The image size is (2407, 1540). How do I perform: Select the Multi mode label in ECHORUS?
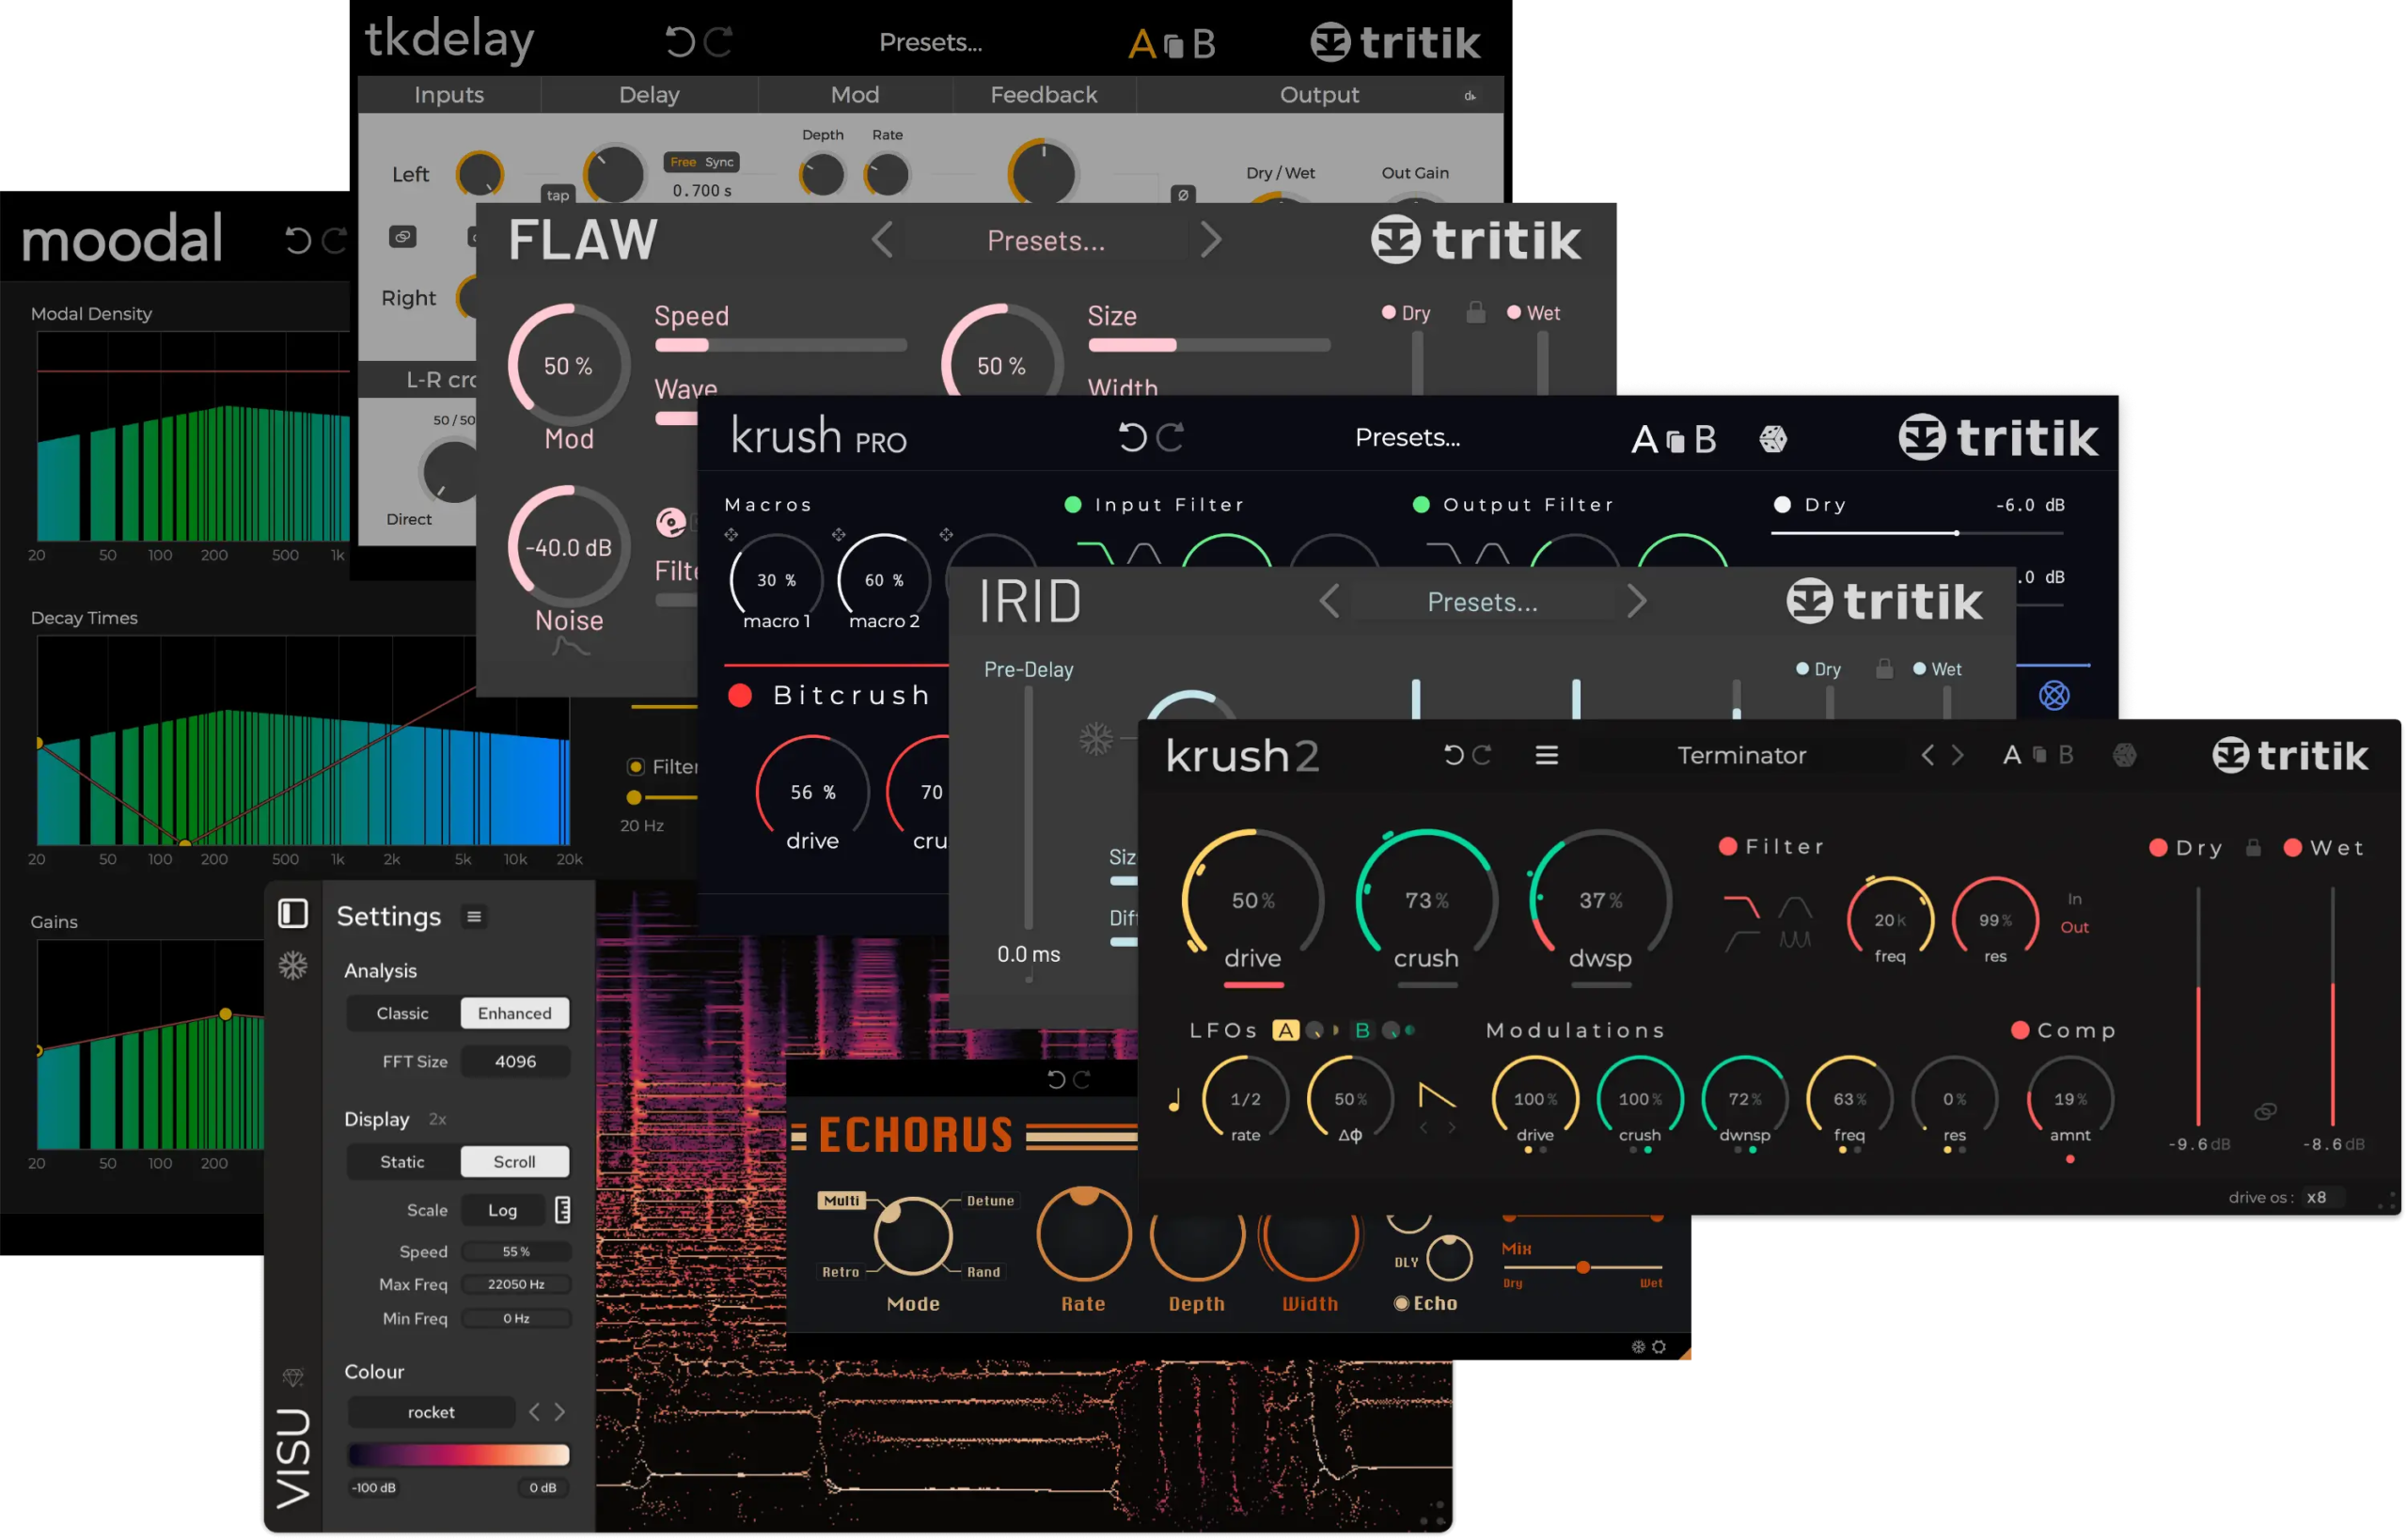pyautogui.click(x=841, y=1200)
